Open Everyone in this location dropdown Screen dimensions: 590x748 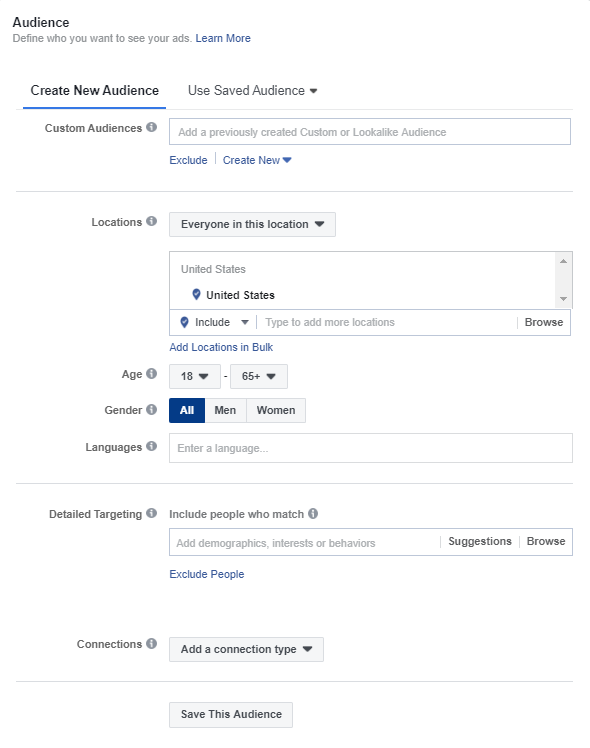pos(252,224)
